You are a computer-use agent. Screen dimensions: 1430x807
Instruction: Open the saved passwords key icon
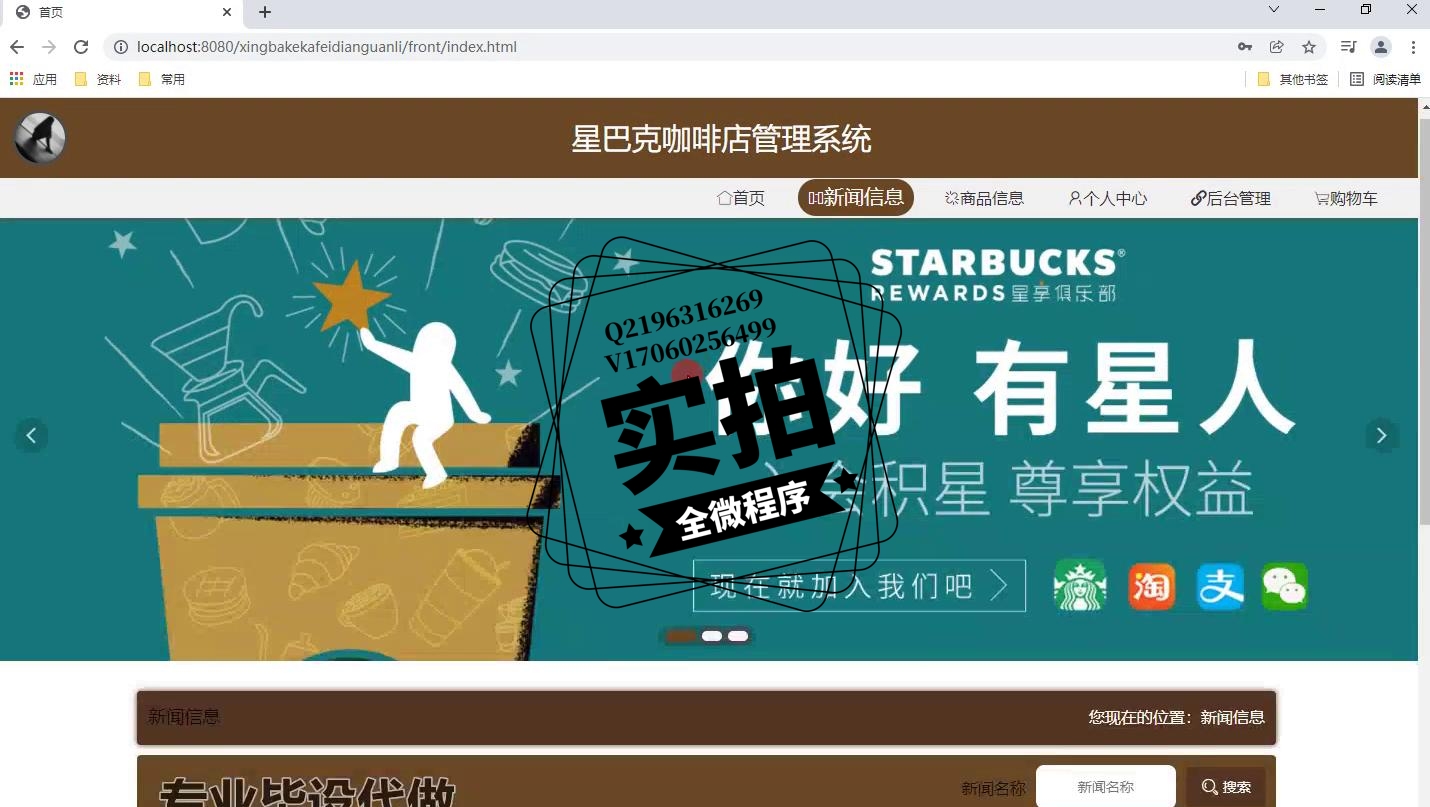tap(1245, 47)
